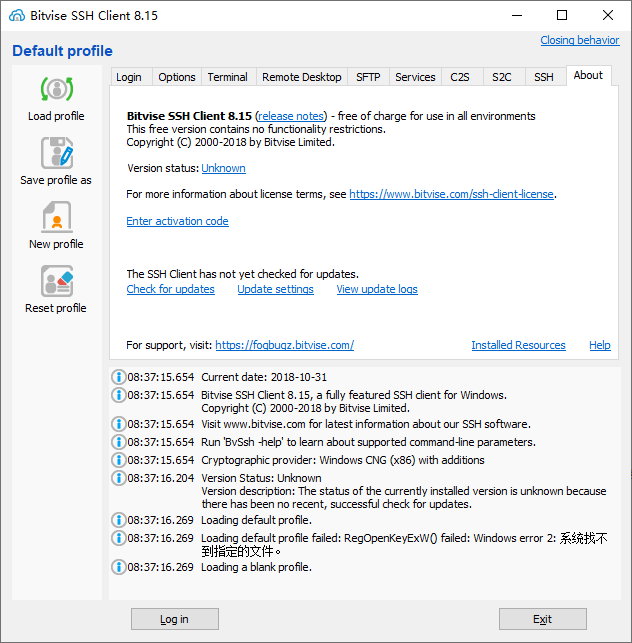Open the fogbugz.bitvise.com support link
This screenshot has height=643, width=632.
point(284,345)
